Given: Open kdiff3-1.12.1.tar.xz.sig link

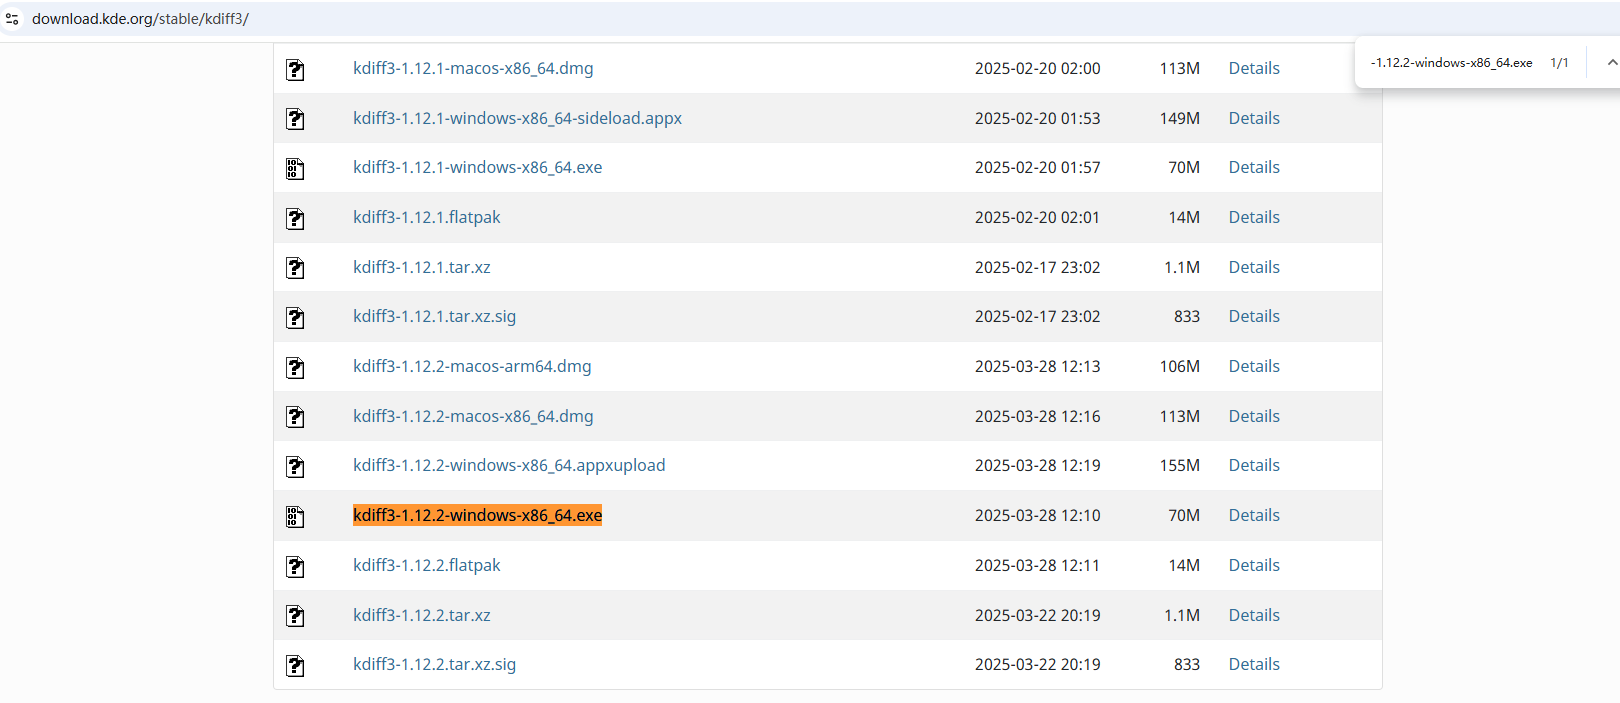Looking at the screenshot, I should point(434,316).
